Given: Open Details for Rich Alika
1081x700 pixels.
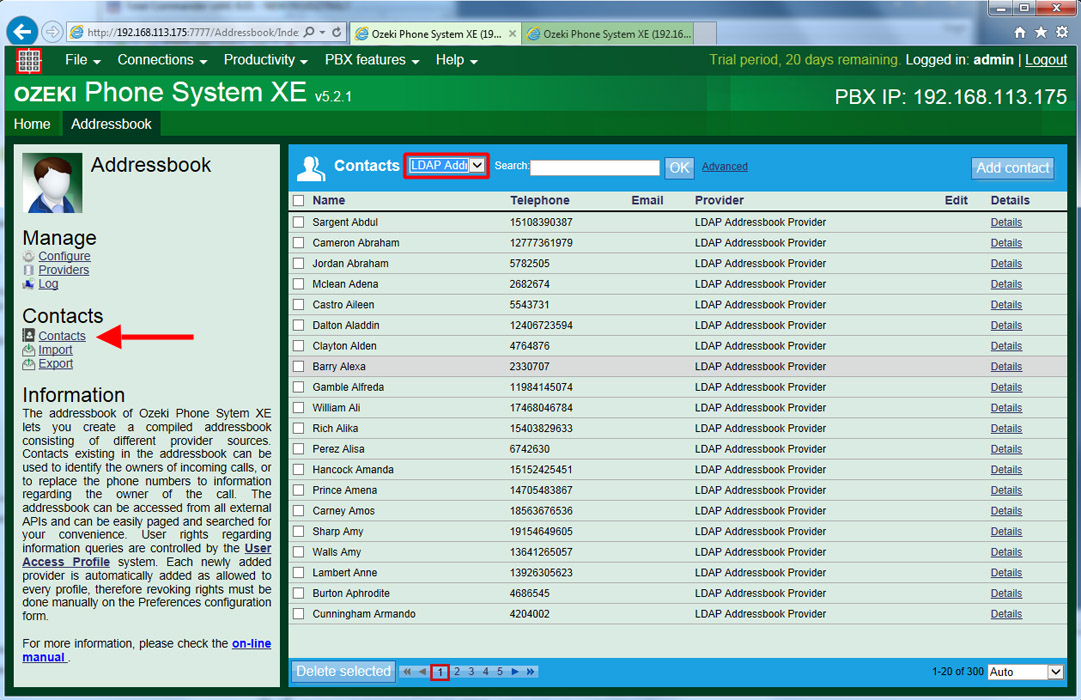Looking at the screenshot, I should tap(1006, 428).
